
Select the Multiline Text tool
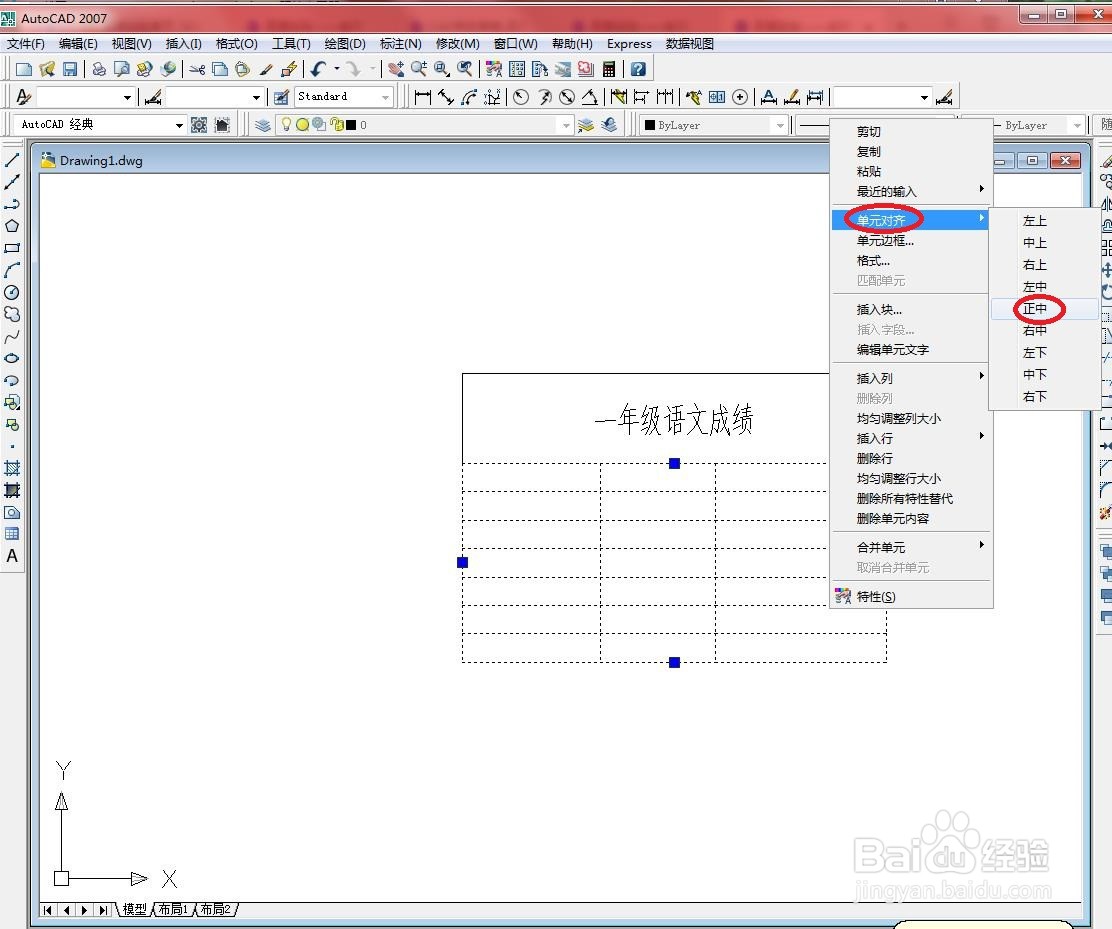point(12,556)
